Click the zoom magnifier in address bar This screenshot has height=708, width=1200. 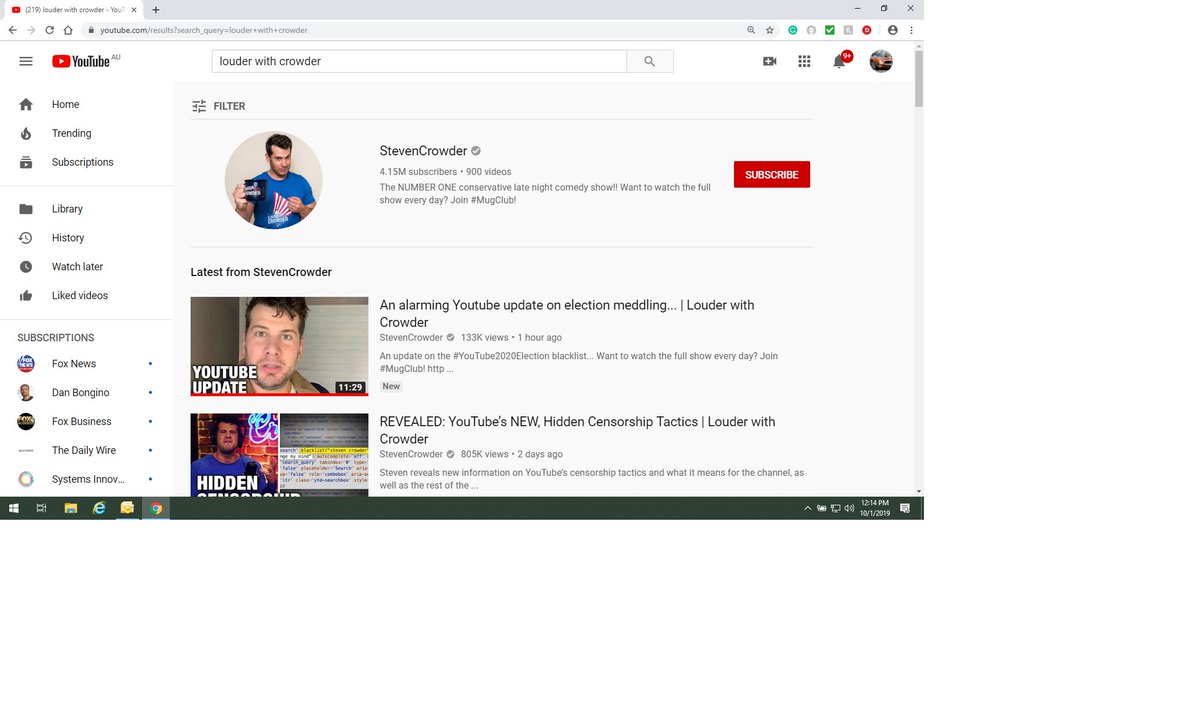coord(751,30)
